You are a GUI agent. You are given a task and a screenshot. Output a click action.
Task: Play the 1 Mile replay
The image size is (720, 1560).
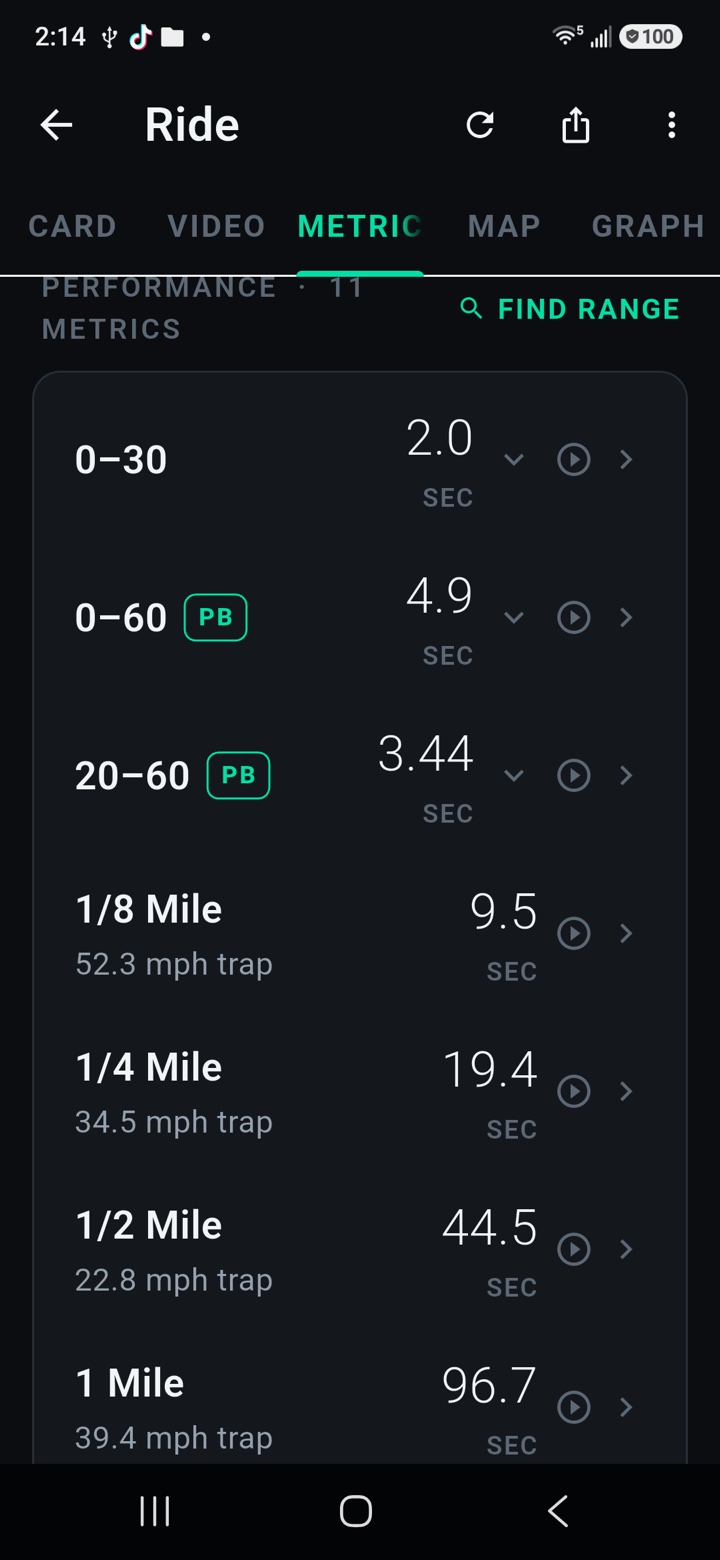click(x=573, y=1407)
